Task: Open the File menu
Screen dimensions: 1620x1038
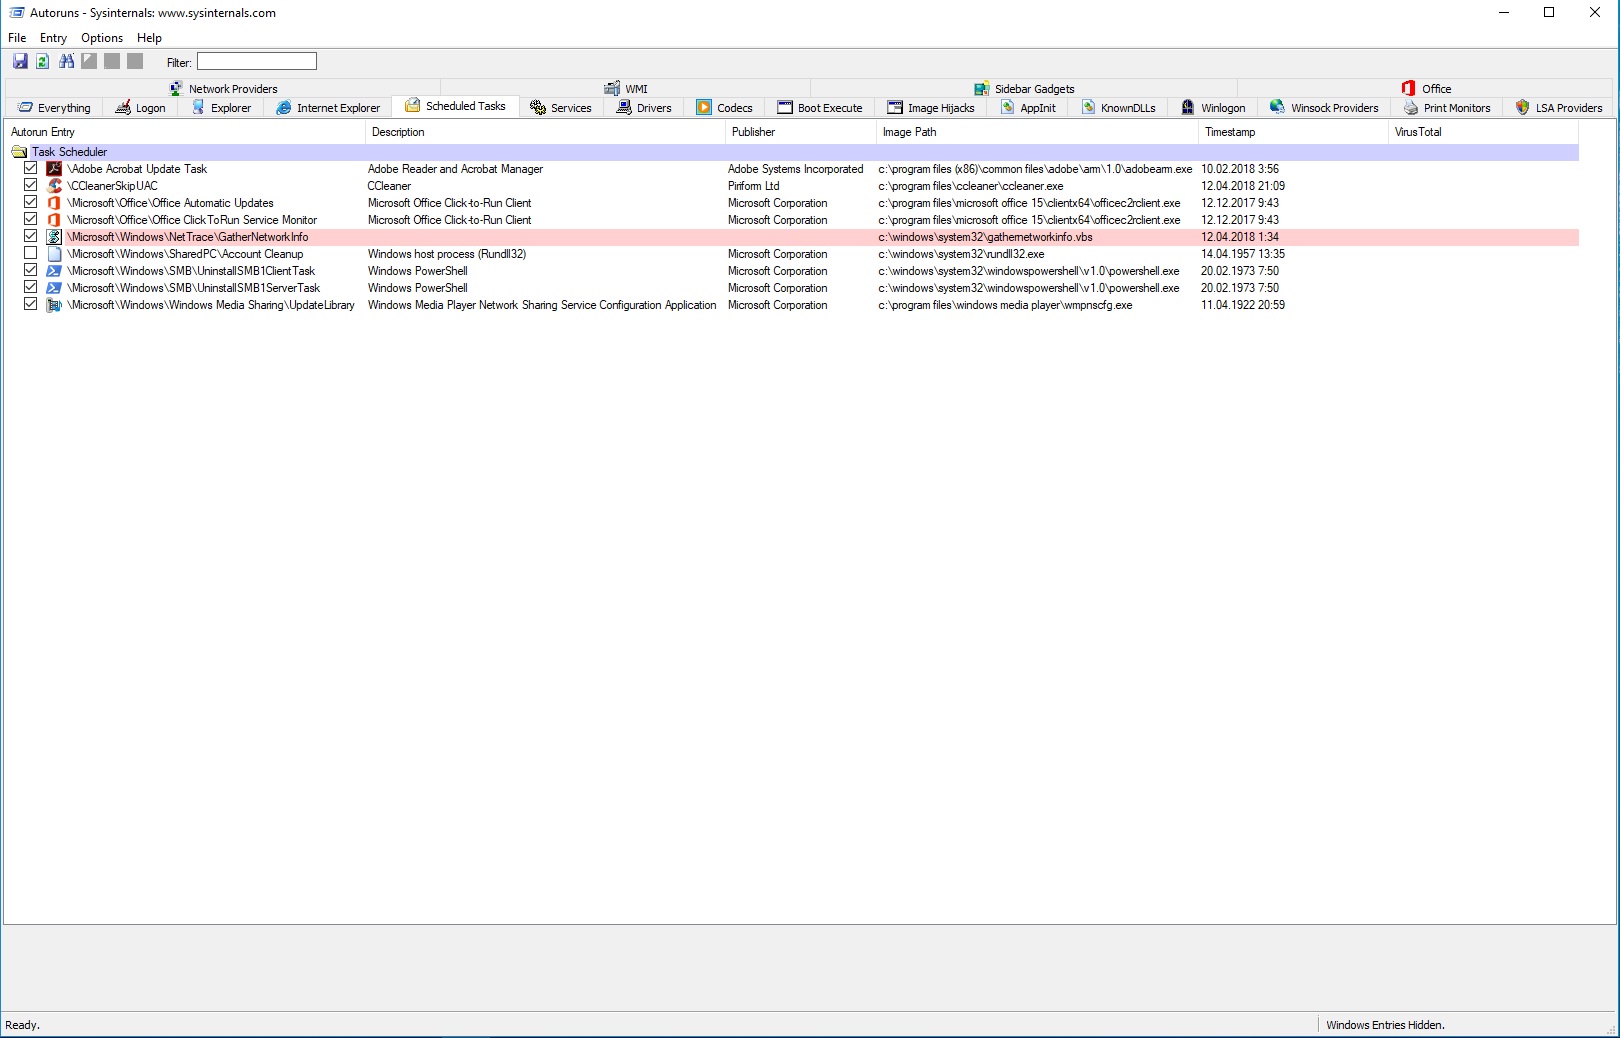Action: [17, 38]
